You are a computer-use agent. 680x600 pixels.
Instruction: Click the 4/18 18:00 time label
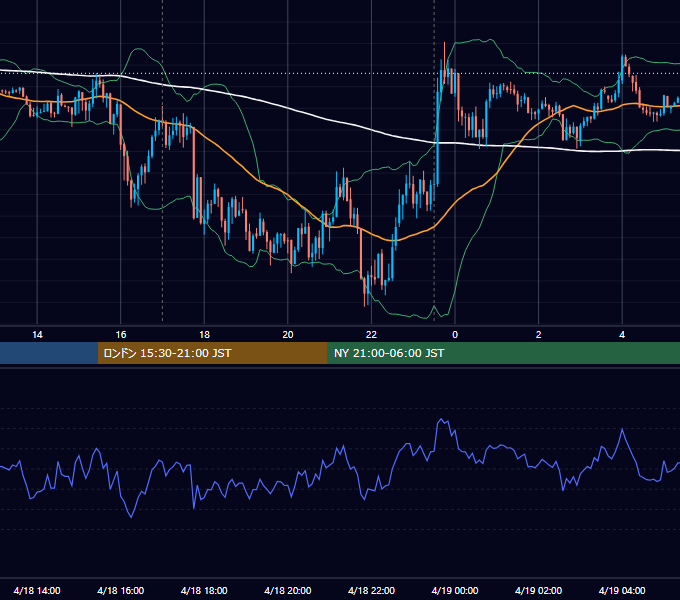pos(204,590)
